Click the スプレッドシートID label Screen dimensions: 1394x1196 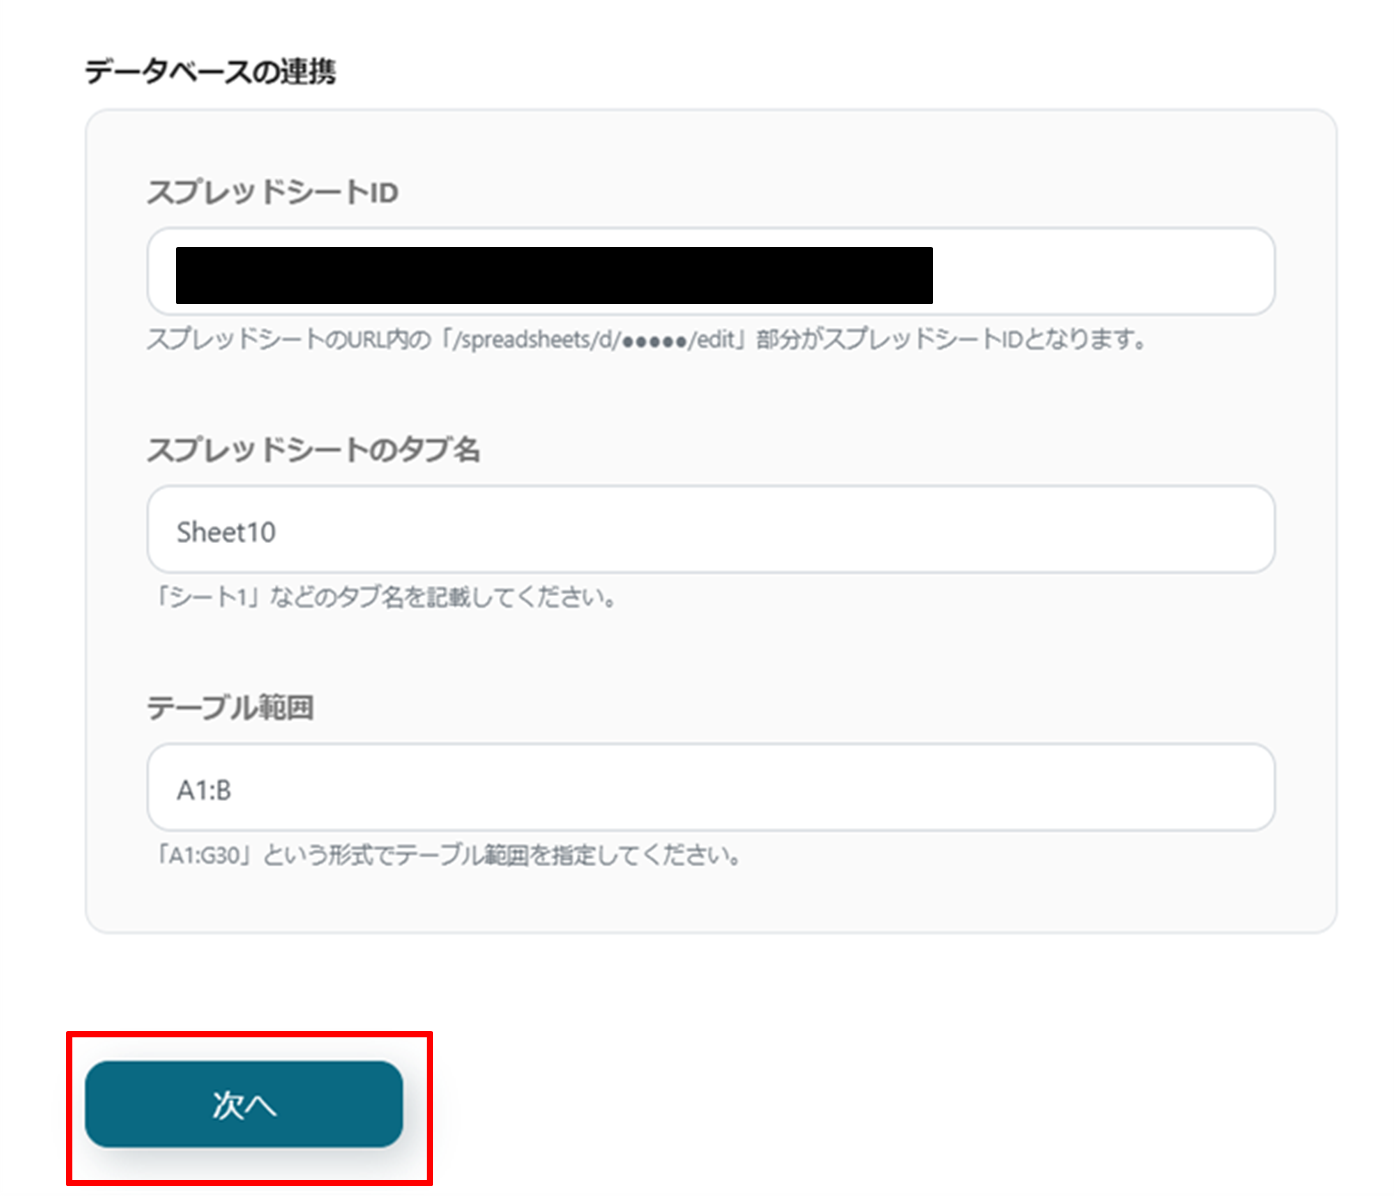click(x=272, y=192)
